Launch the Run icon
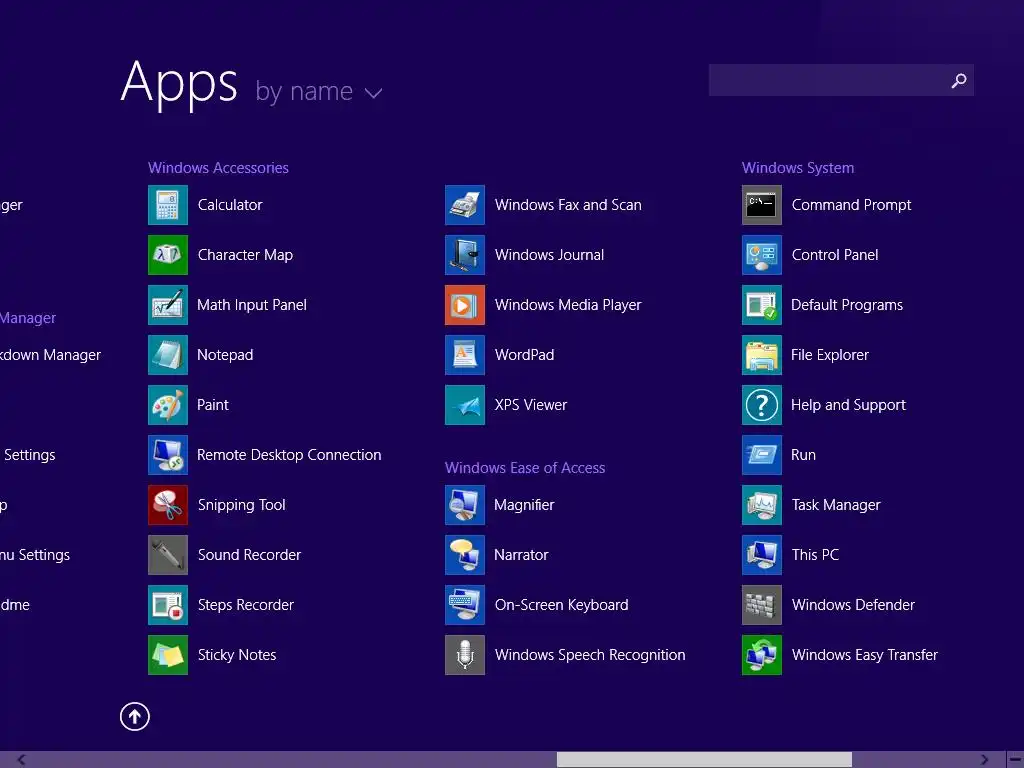This screenshot has width=1024, height=768. pyautogui.click(x=761, y=455)
